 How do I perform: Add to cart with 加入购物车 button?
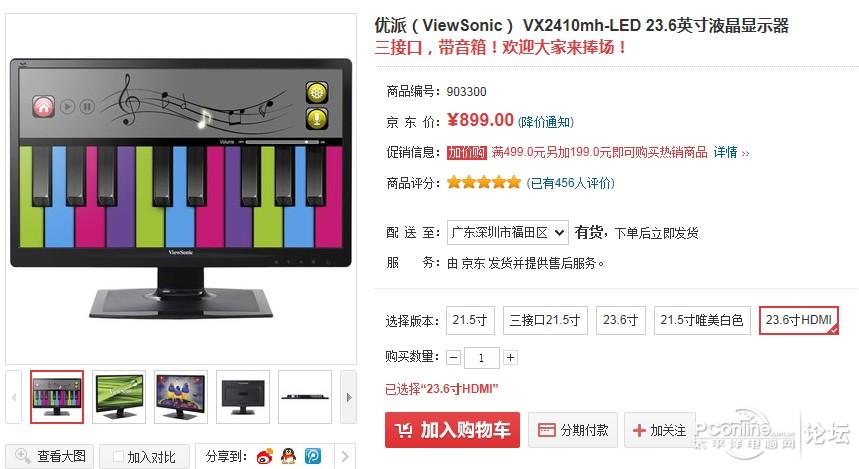[x=452, y=430]
